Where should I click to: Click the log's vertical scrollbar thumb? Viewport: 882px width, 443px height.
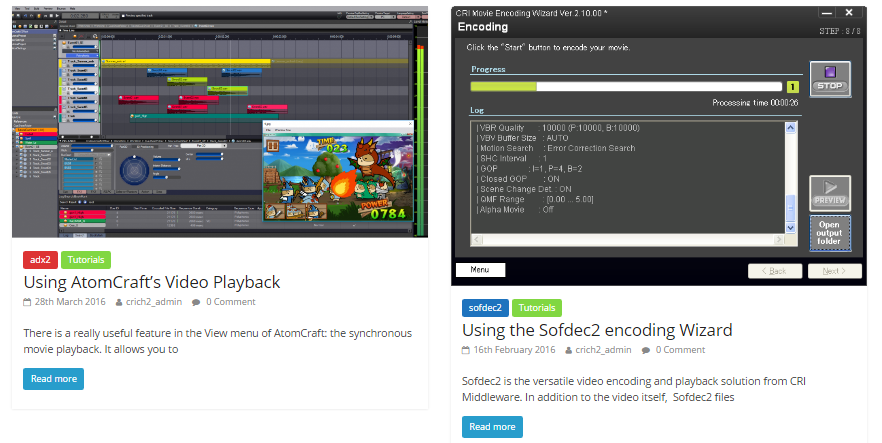[790, 207]
